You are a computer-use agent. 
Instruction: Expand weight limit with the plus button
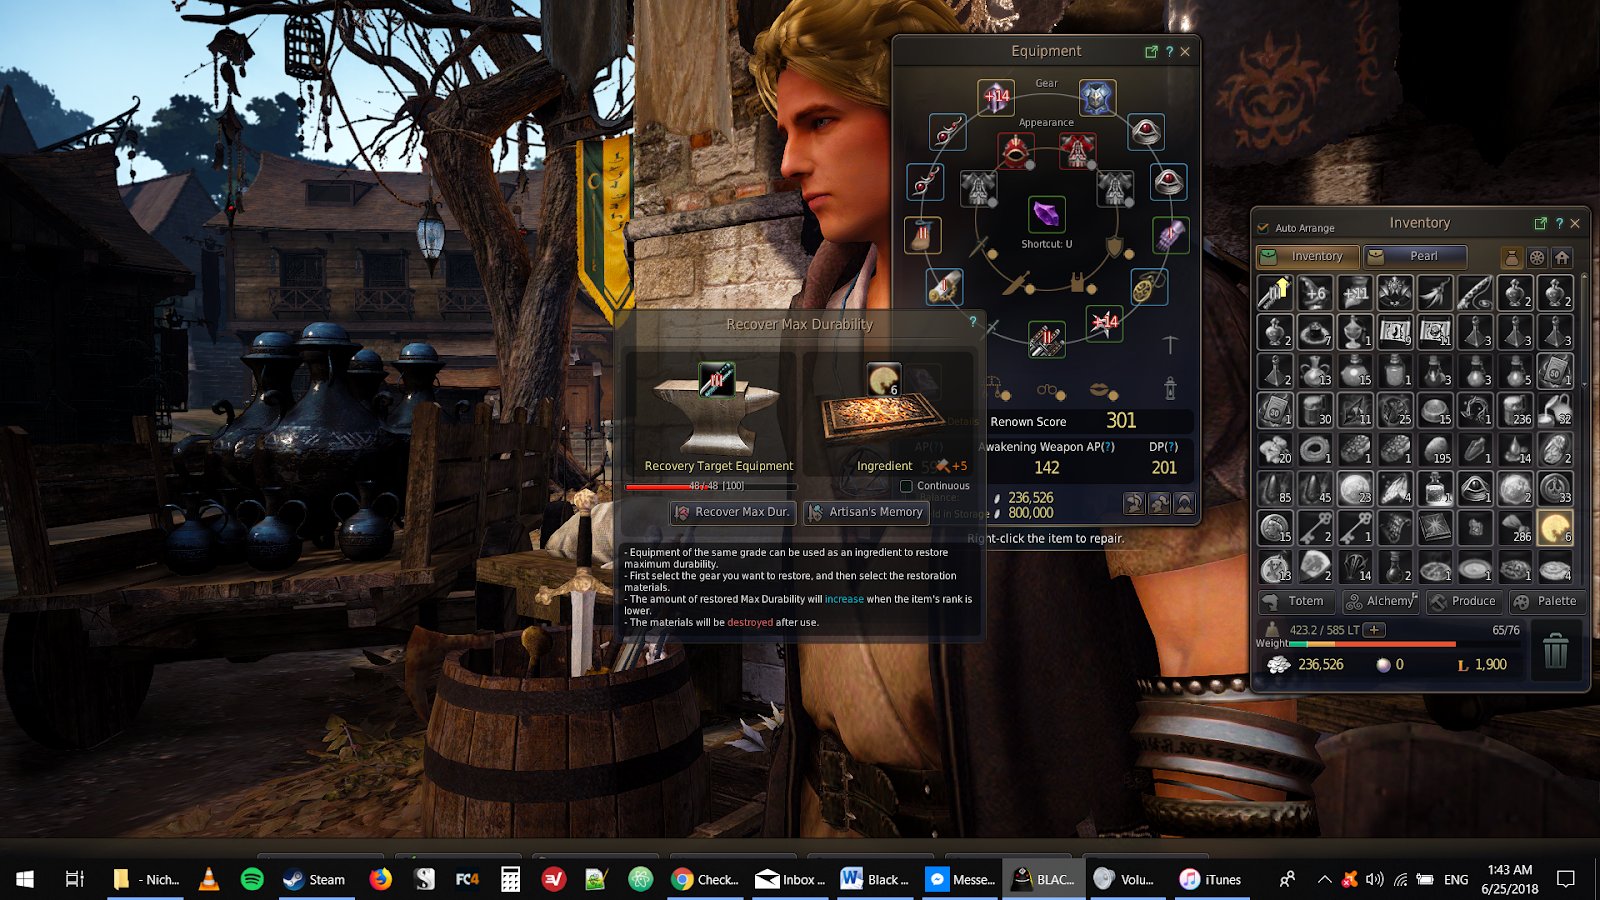(1375, 630)
